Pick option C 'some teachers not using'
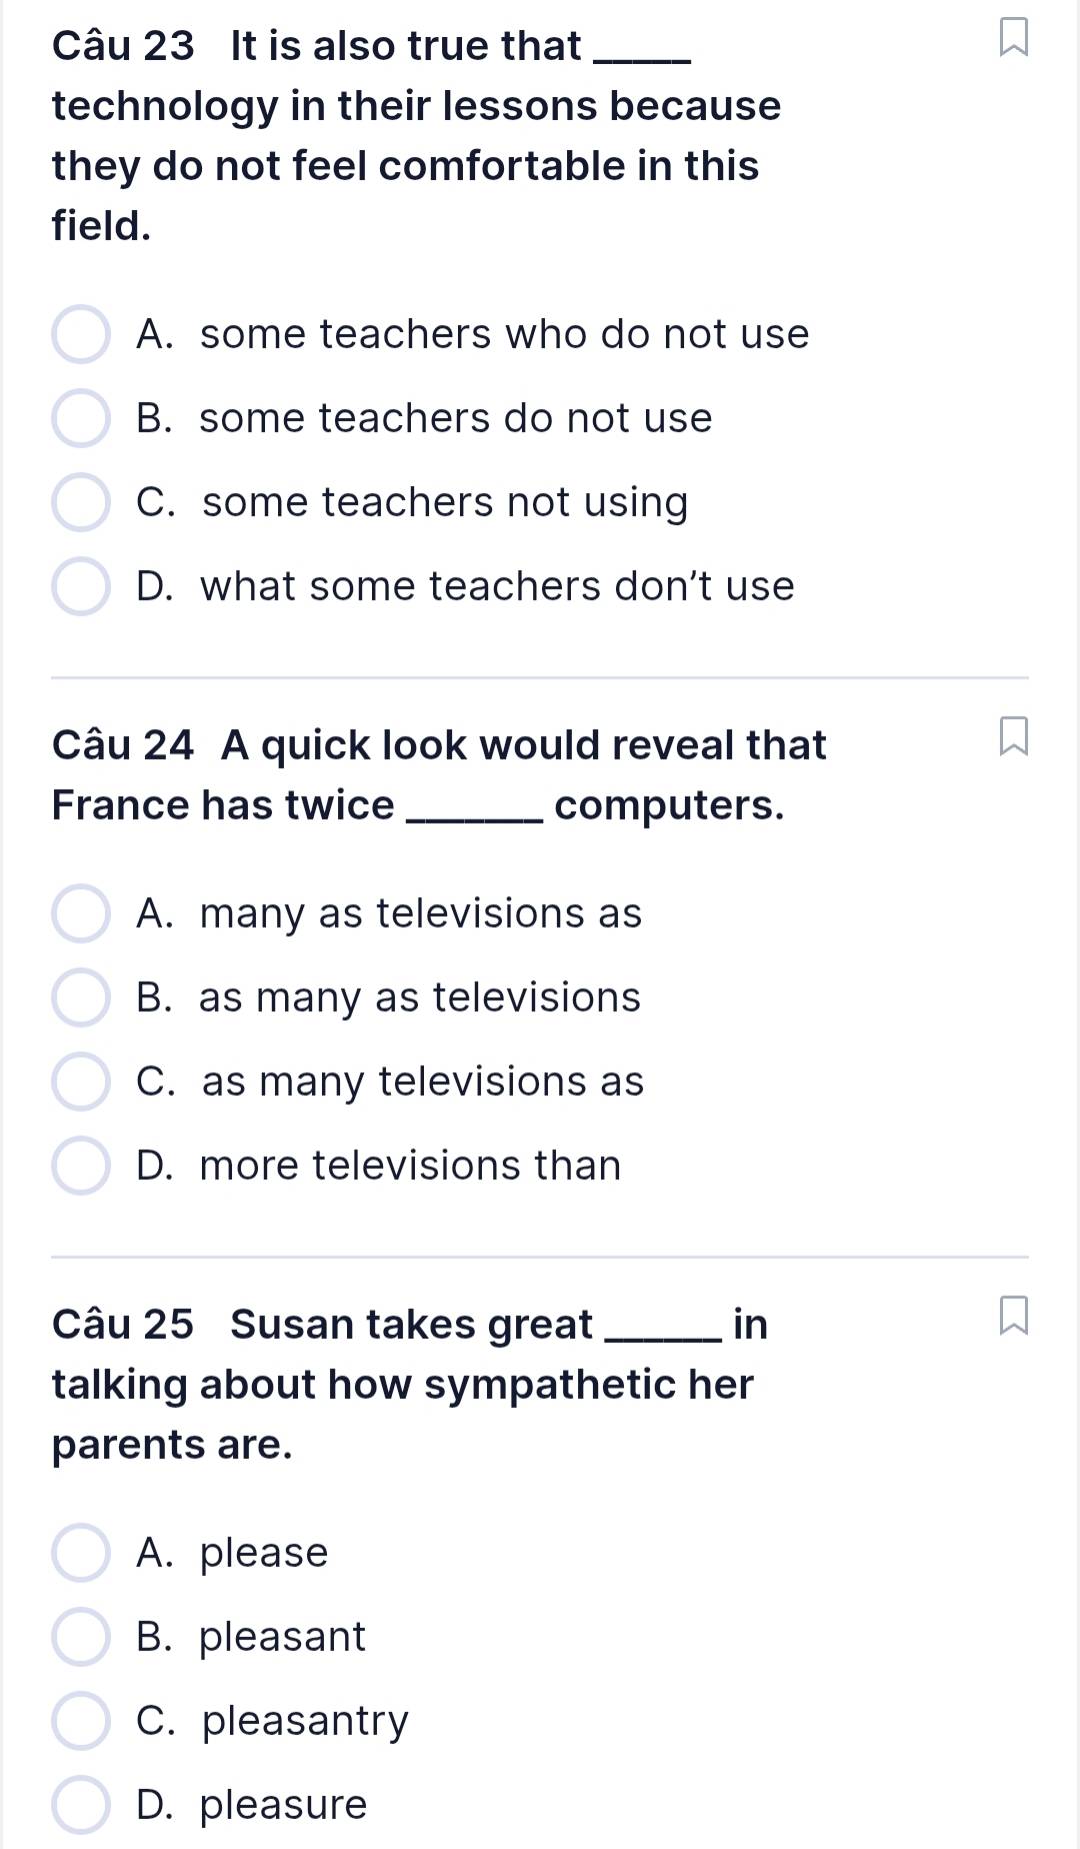 tap(81, 503)
